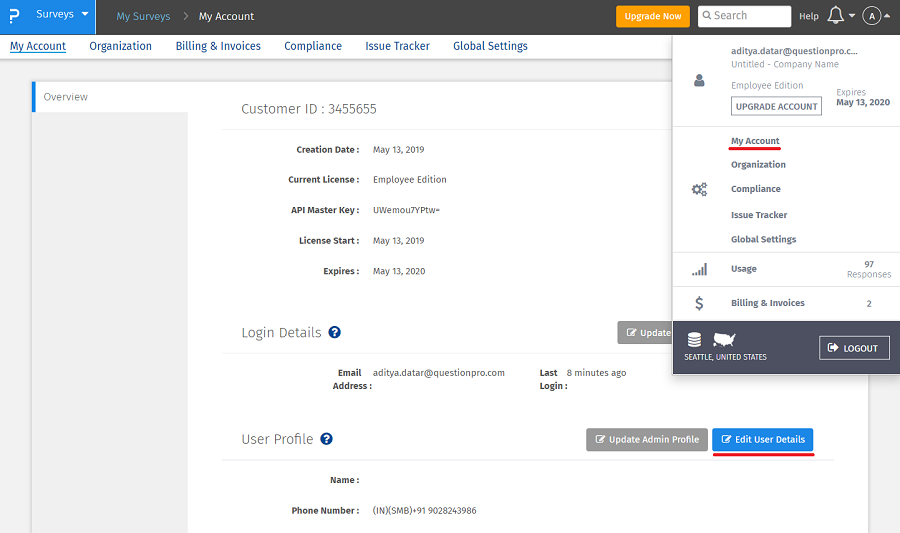Open the notifications bell icon

click(836, 16)
